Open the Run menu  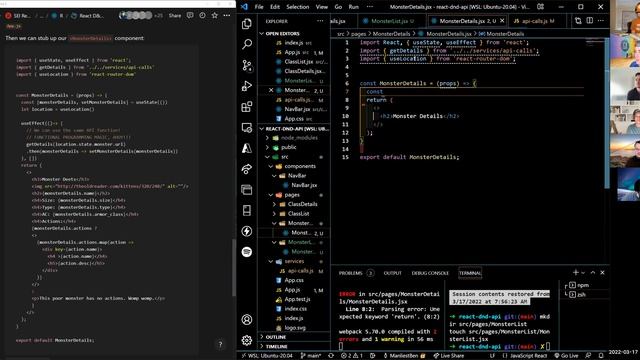[353, 7]
